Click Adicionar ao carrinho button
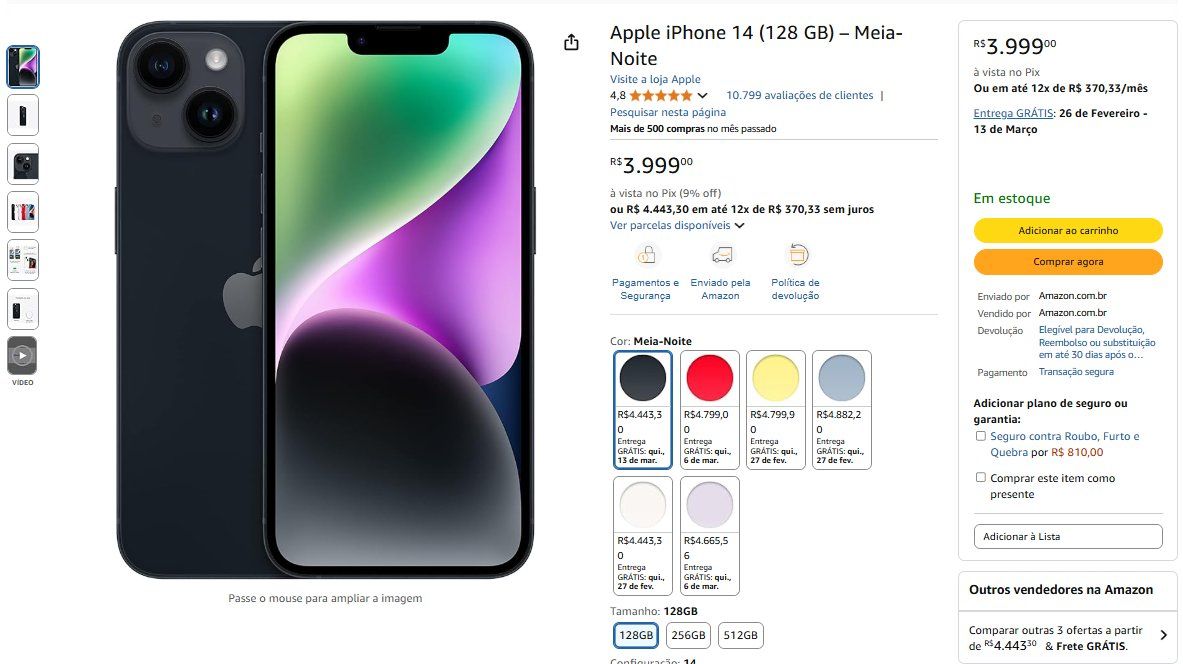The height and width of the screenshot is (664, 1183). point(1068,231)
